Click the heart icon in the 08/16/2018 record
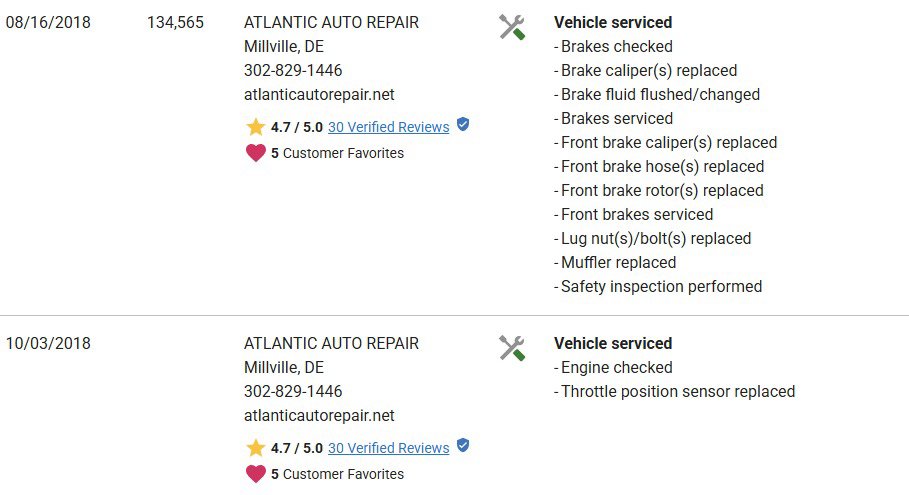This screenshot has height=495, width=909. point(256,153)
